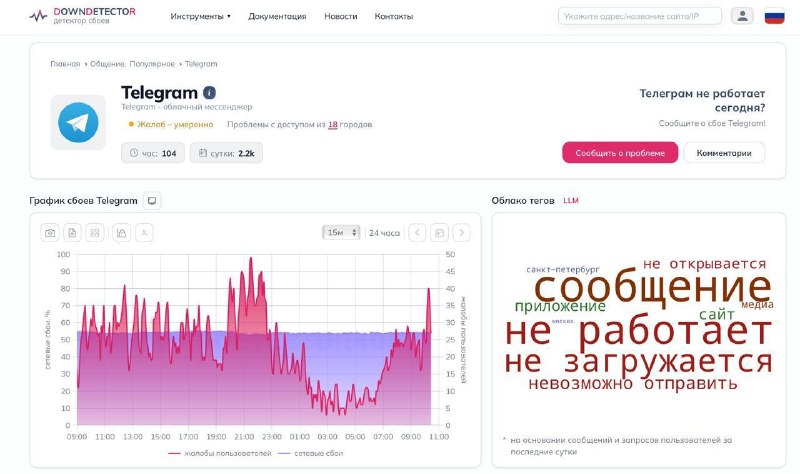The width and height of the screenshot is (800, 474).
Task: Click the не загружается tag
Action: coord(638,362)
